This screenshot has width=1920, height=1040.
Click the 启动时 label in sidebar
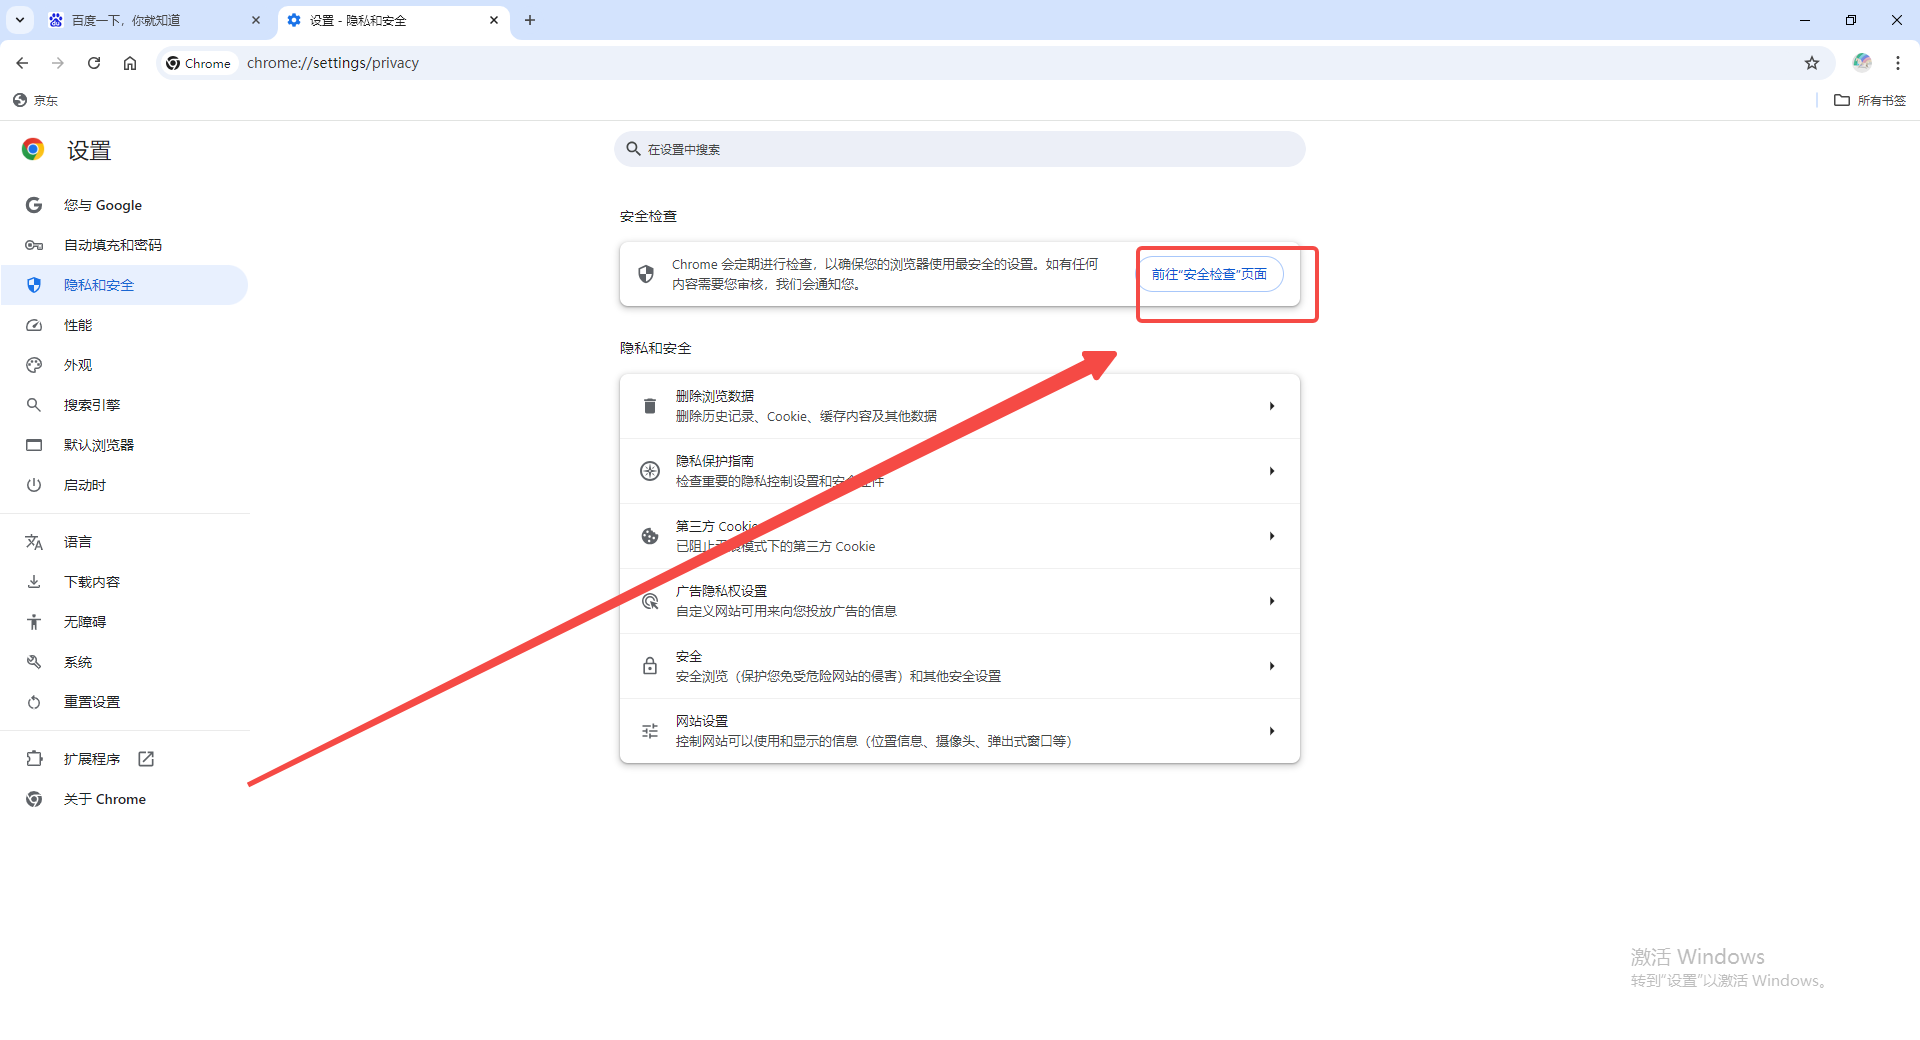click(x=85, y=485)
